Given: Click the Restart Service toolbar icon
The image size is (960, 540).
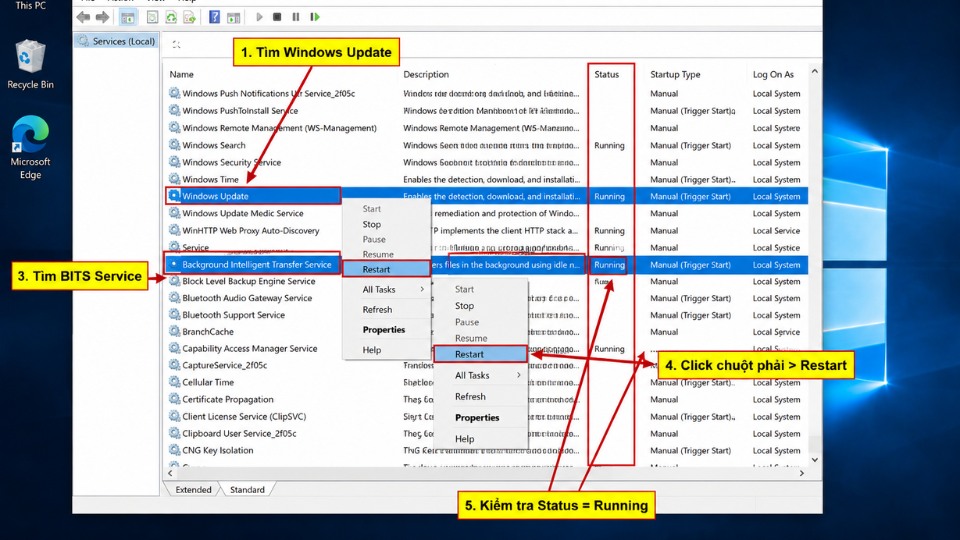Looking at the screenshot, I should pyautogui.click(x=315, y=17).
